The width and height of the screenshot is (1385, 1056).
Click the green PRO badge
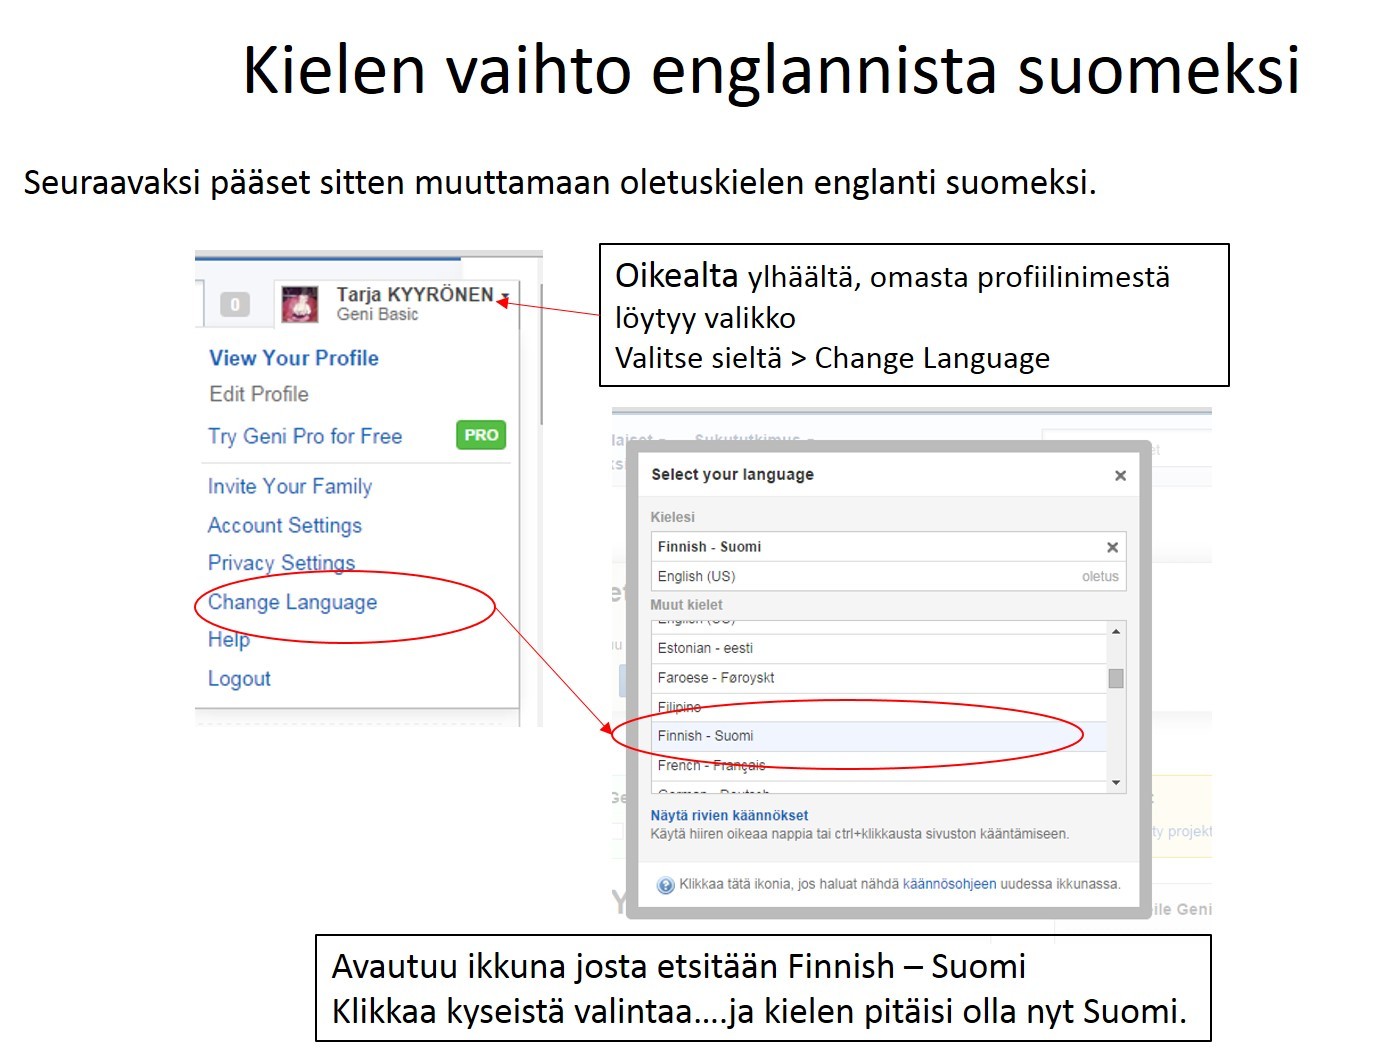click(x=481, y=435)
